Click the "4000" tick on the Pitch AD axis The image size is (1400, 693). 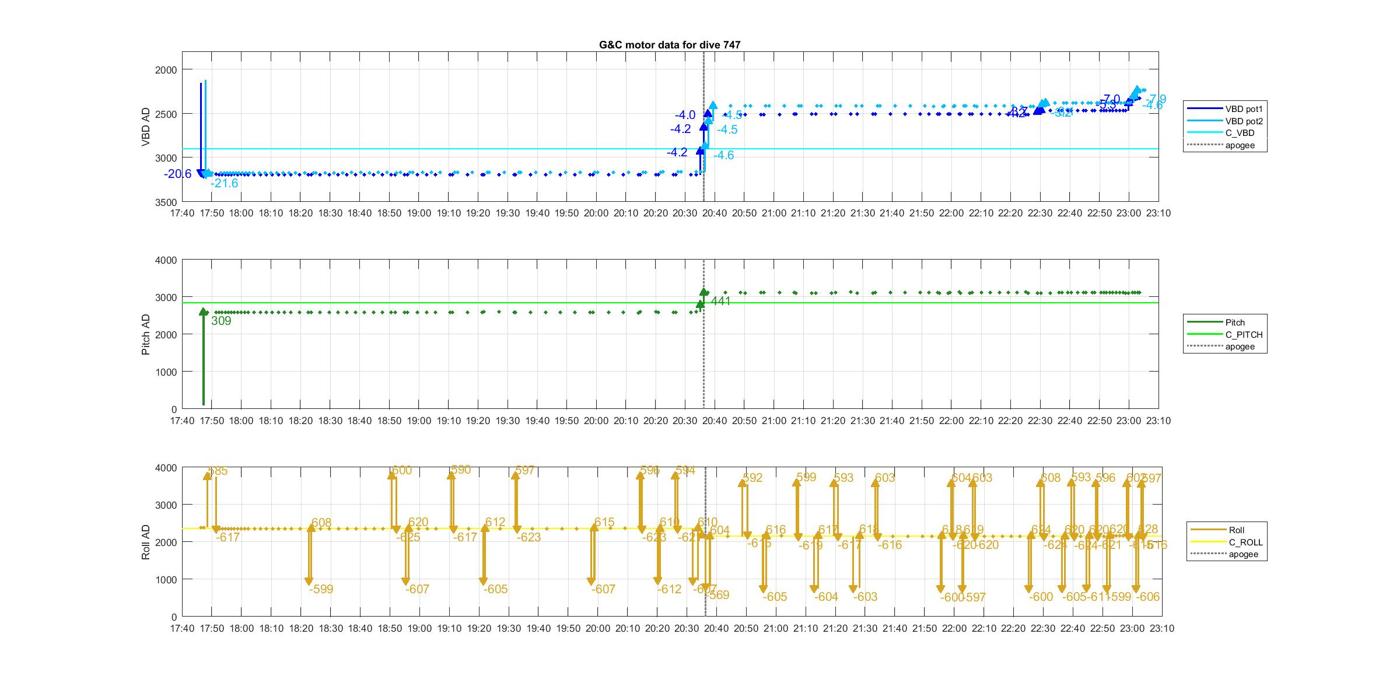[166, 261]
